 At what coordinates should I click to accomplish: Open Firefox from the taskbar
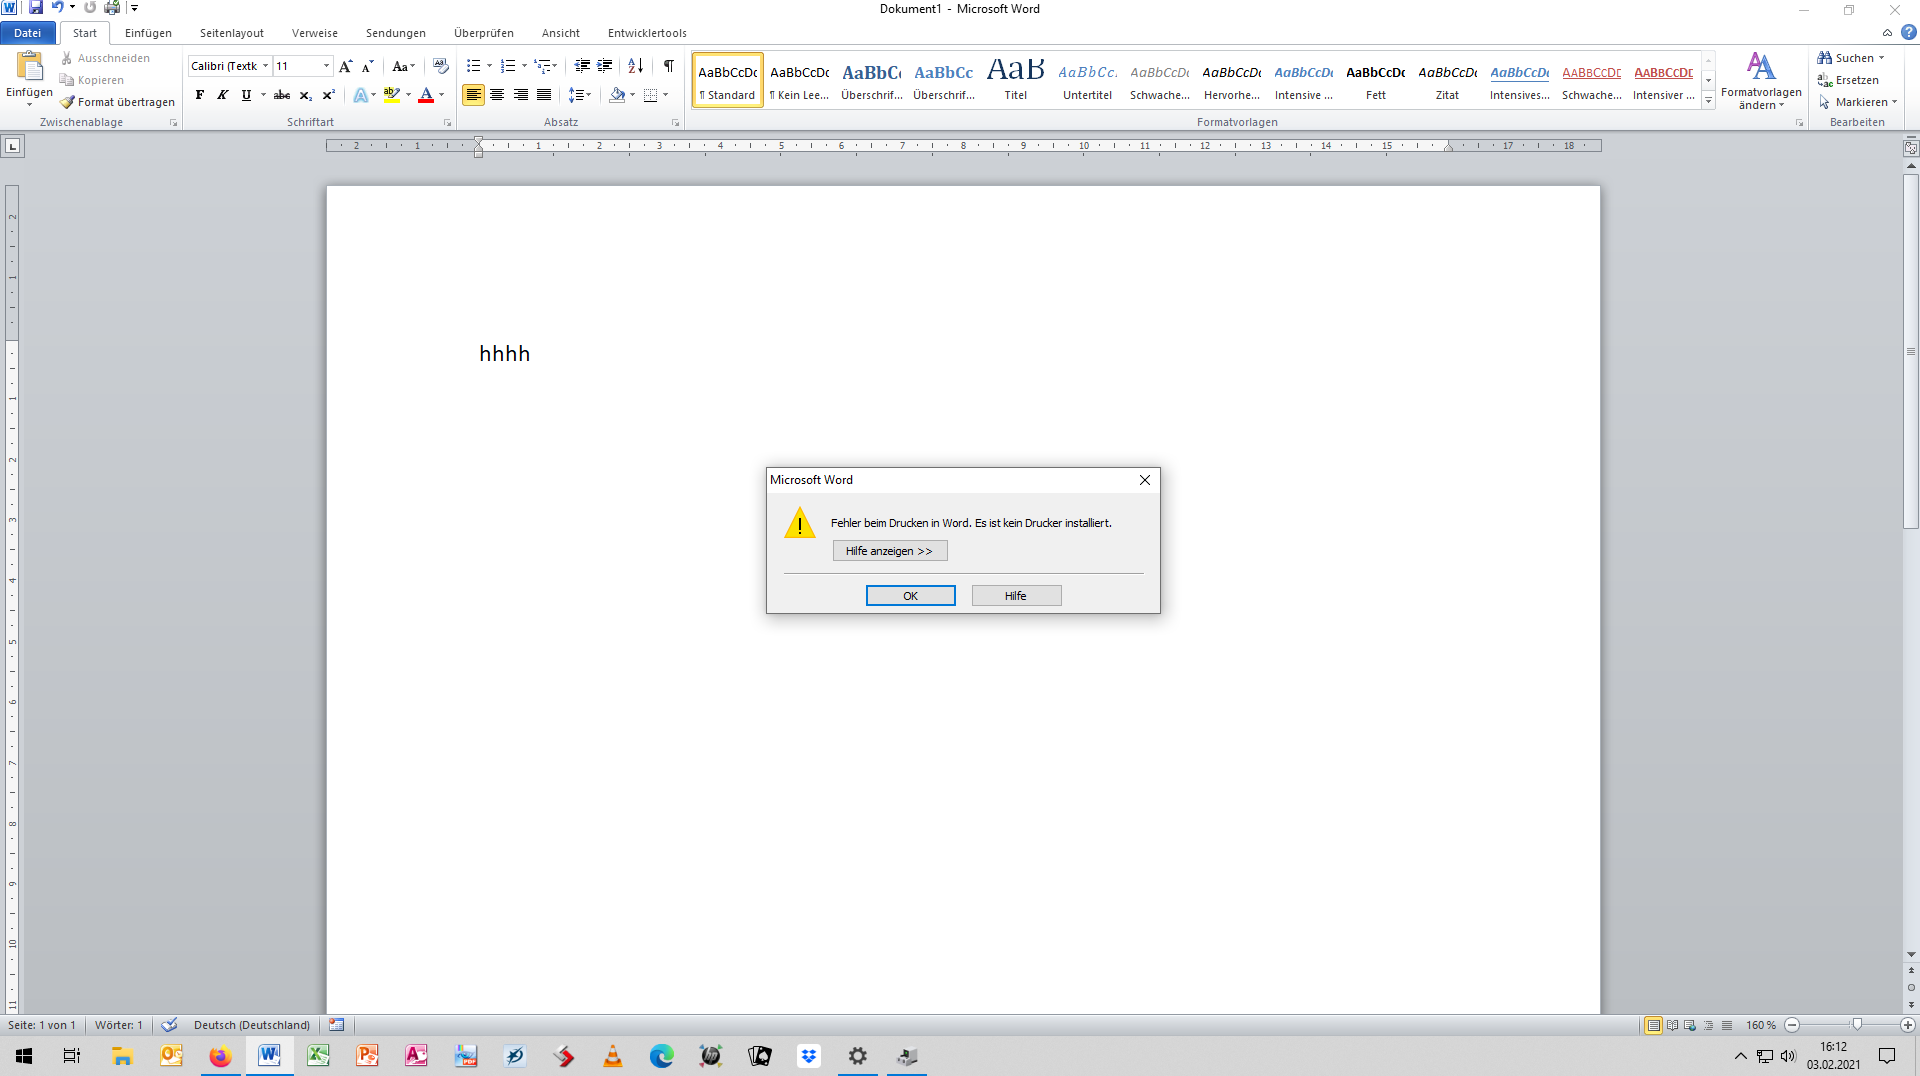pos(220,1056)
